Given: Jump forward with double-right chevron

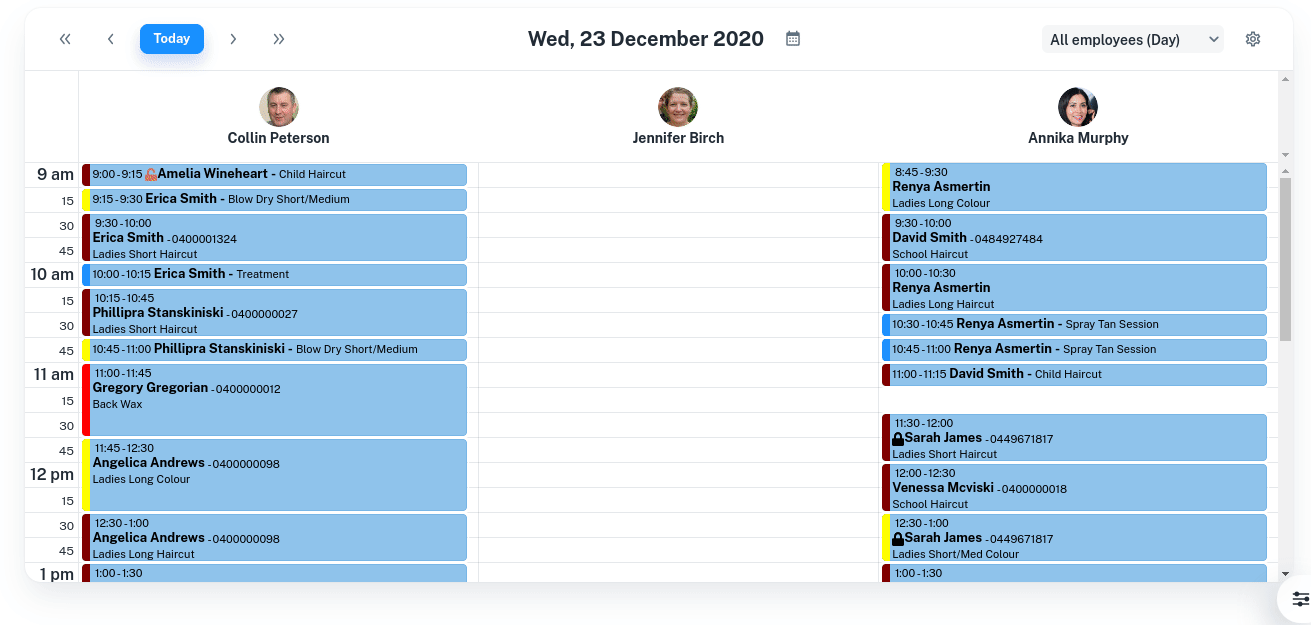Looking at the screenshot, I should [x=279, y=39].
